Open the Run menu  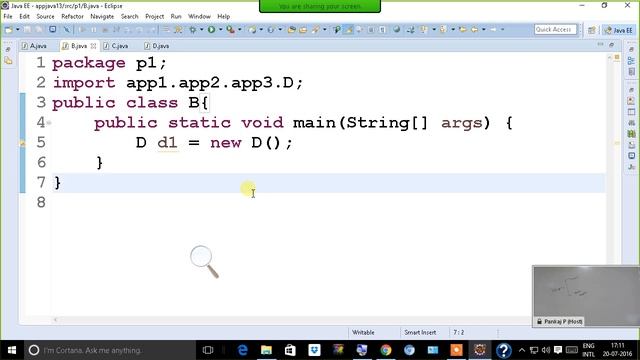click(x=176, y=16)
